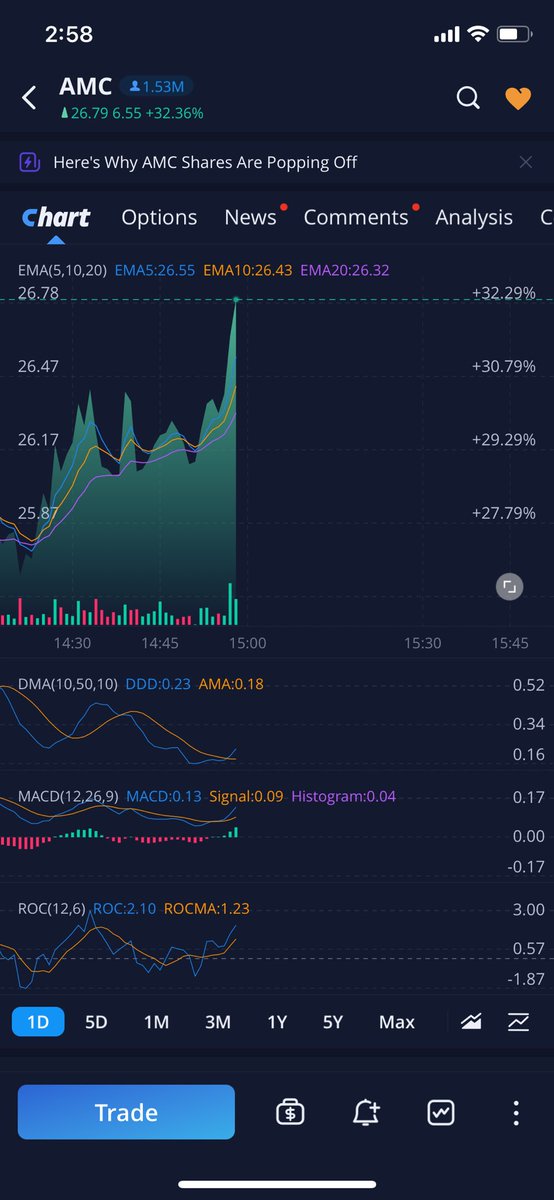Tap the EMA20:26.32 value
This screenshot has height=1200, width=554.
345,270
